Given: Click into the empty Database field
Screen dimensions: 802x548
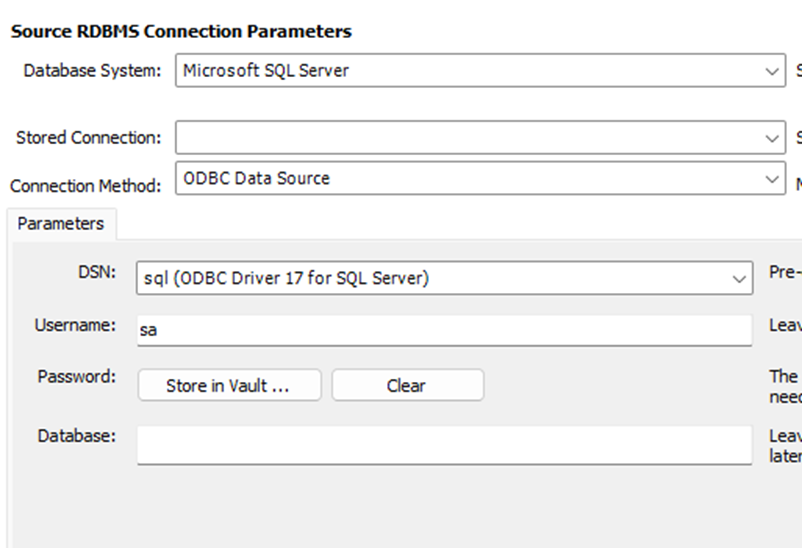Looking at the screenshot, I should (x=444, y=445).
